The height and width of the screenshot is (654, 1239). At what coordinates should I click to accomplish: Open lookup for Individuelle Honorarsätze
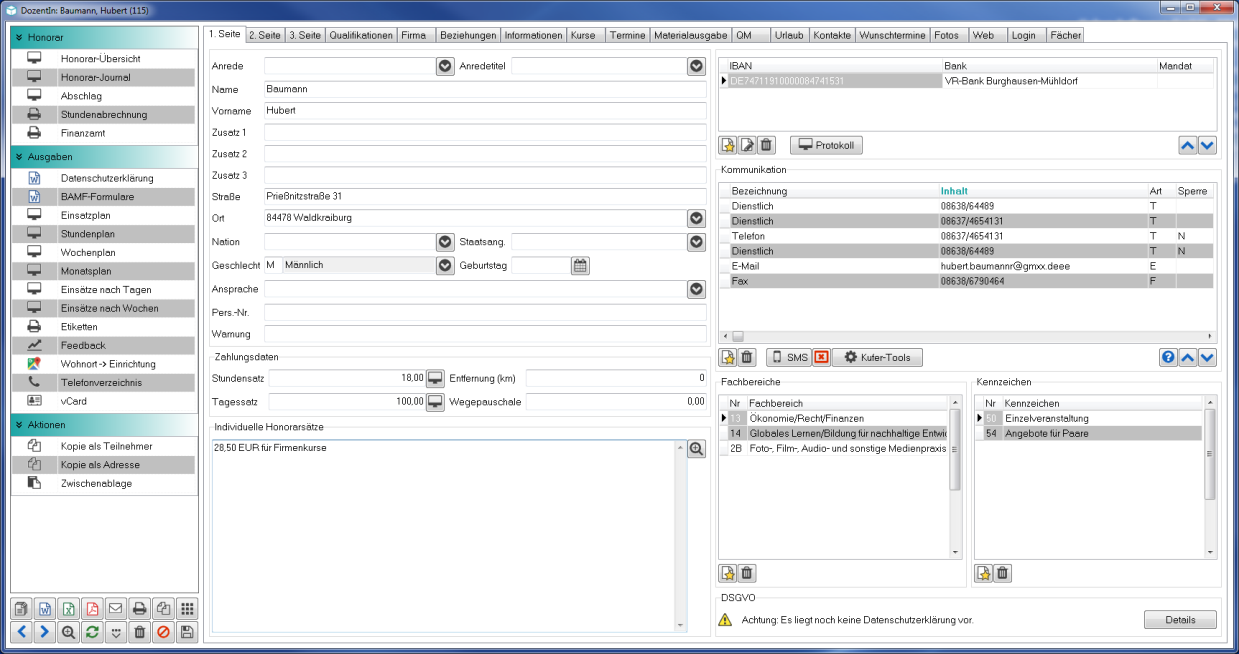696,450
